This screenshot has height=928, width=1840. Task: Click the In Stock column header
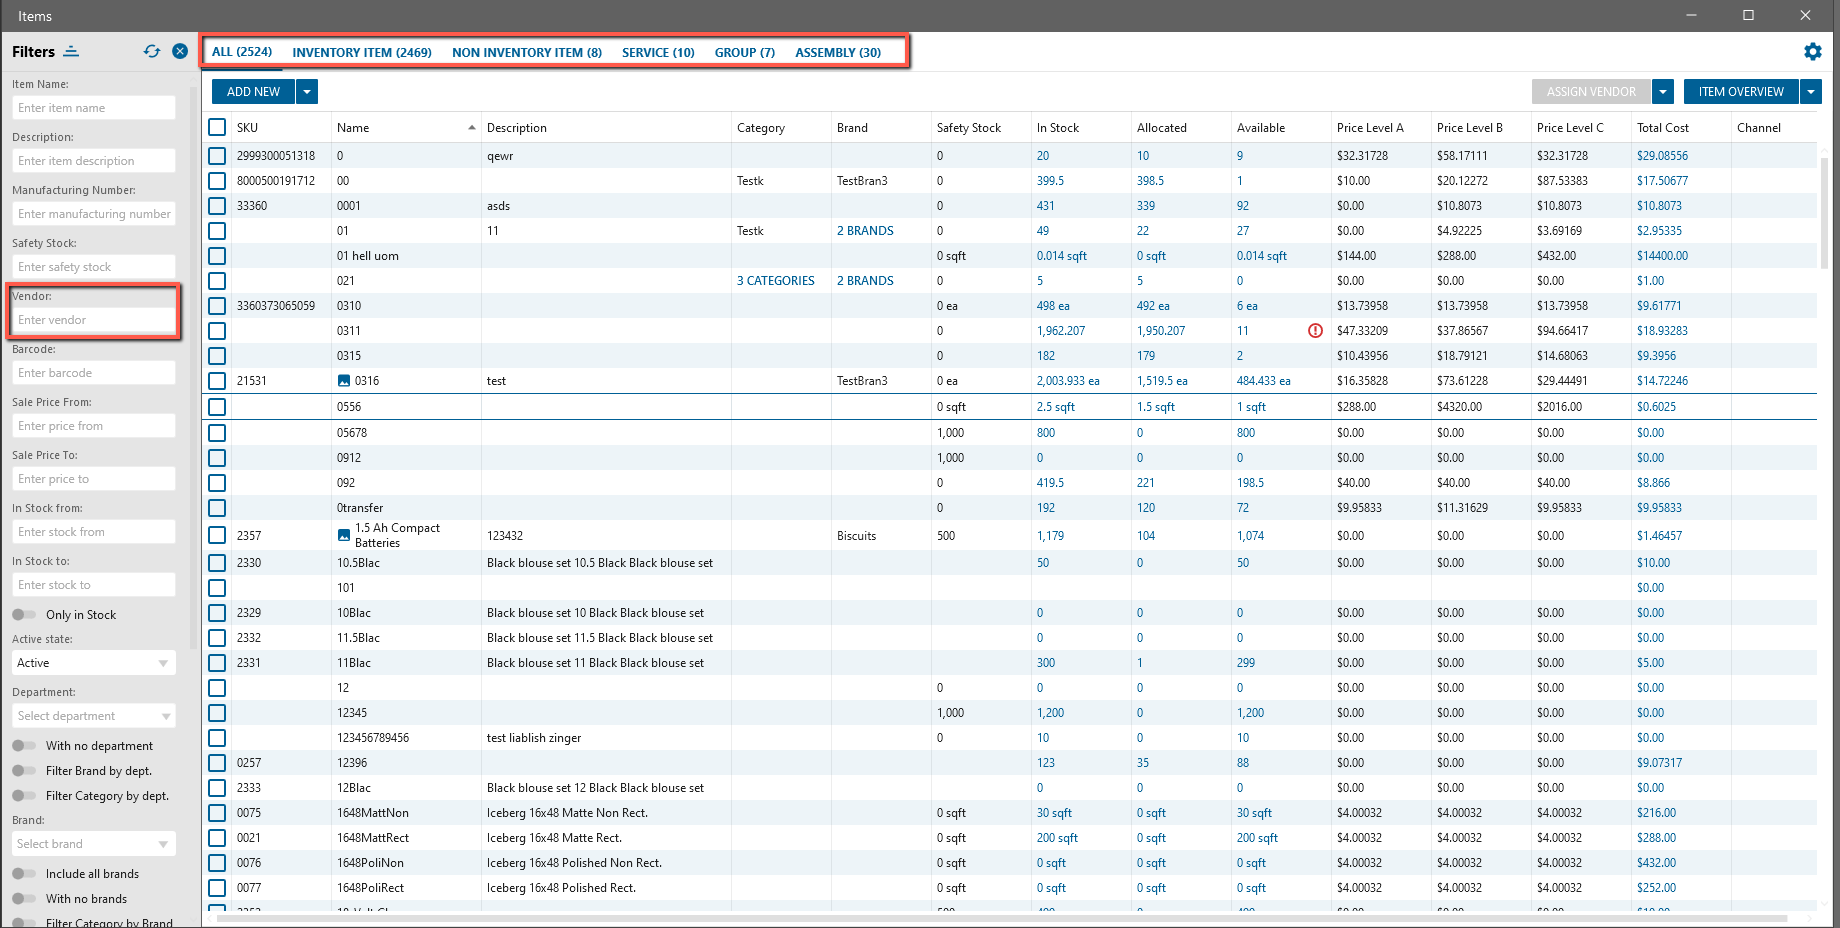pos(1058,128)
